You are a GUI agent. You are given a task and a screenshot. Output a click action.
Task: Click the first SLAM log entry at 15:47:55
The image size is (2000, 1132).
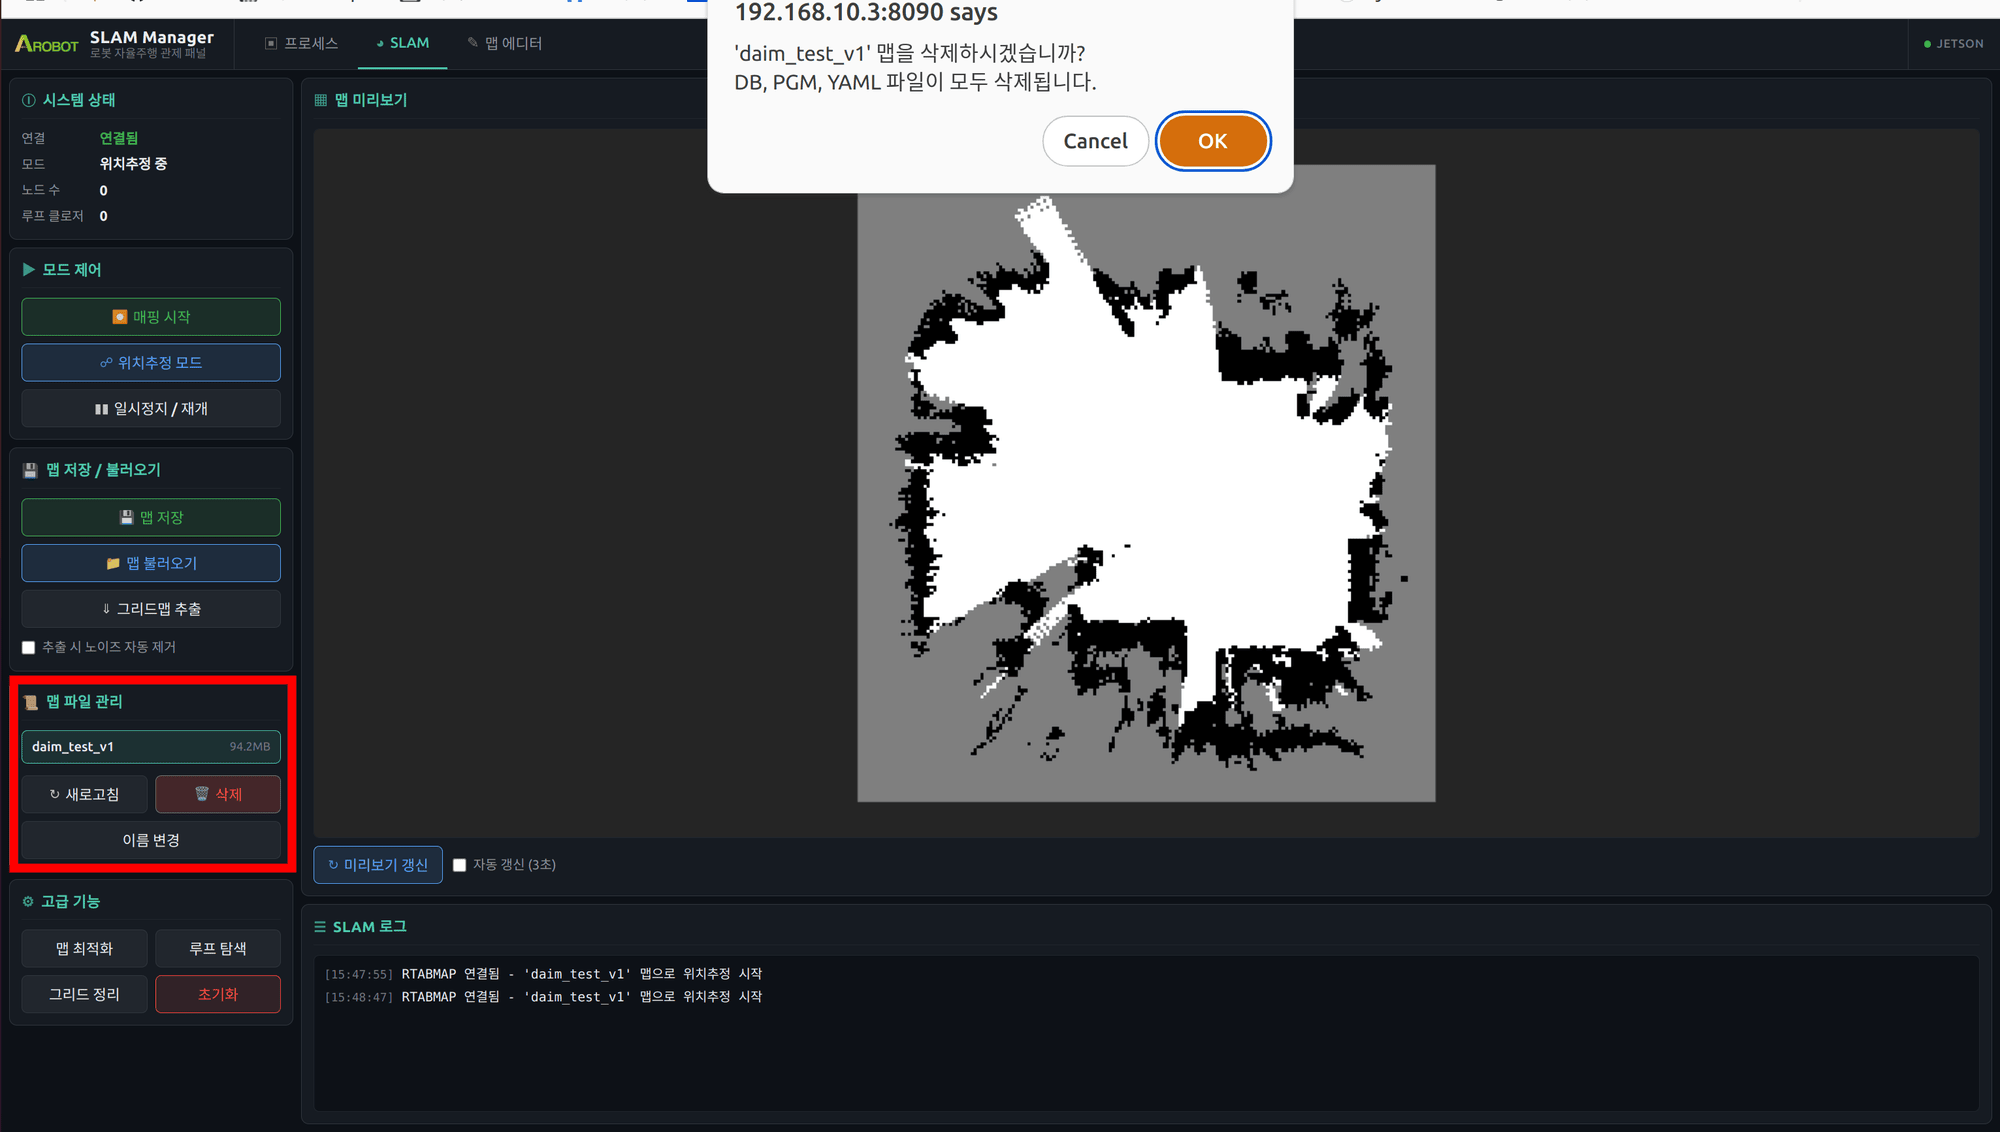click(543, 974)
